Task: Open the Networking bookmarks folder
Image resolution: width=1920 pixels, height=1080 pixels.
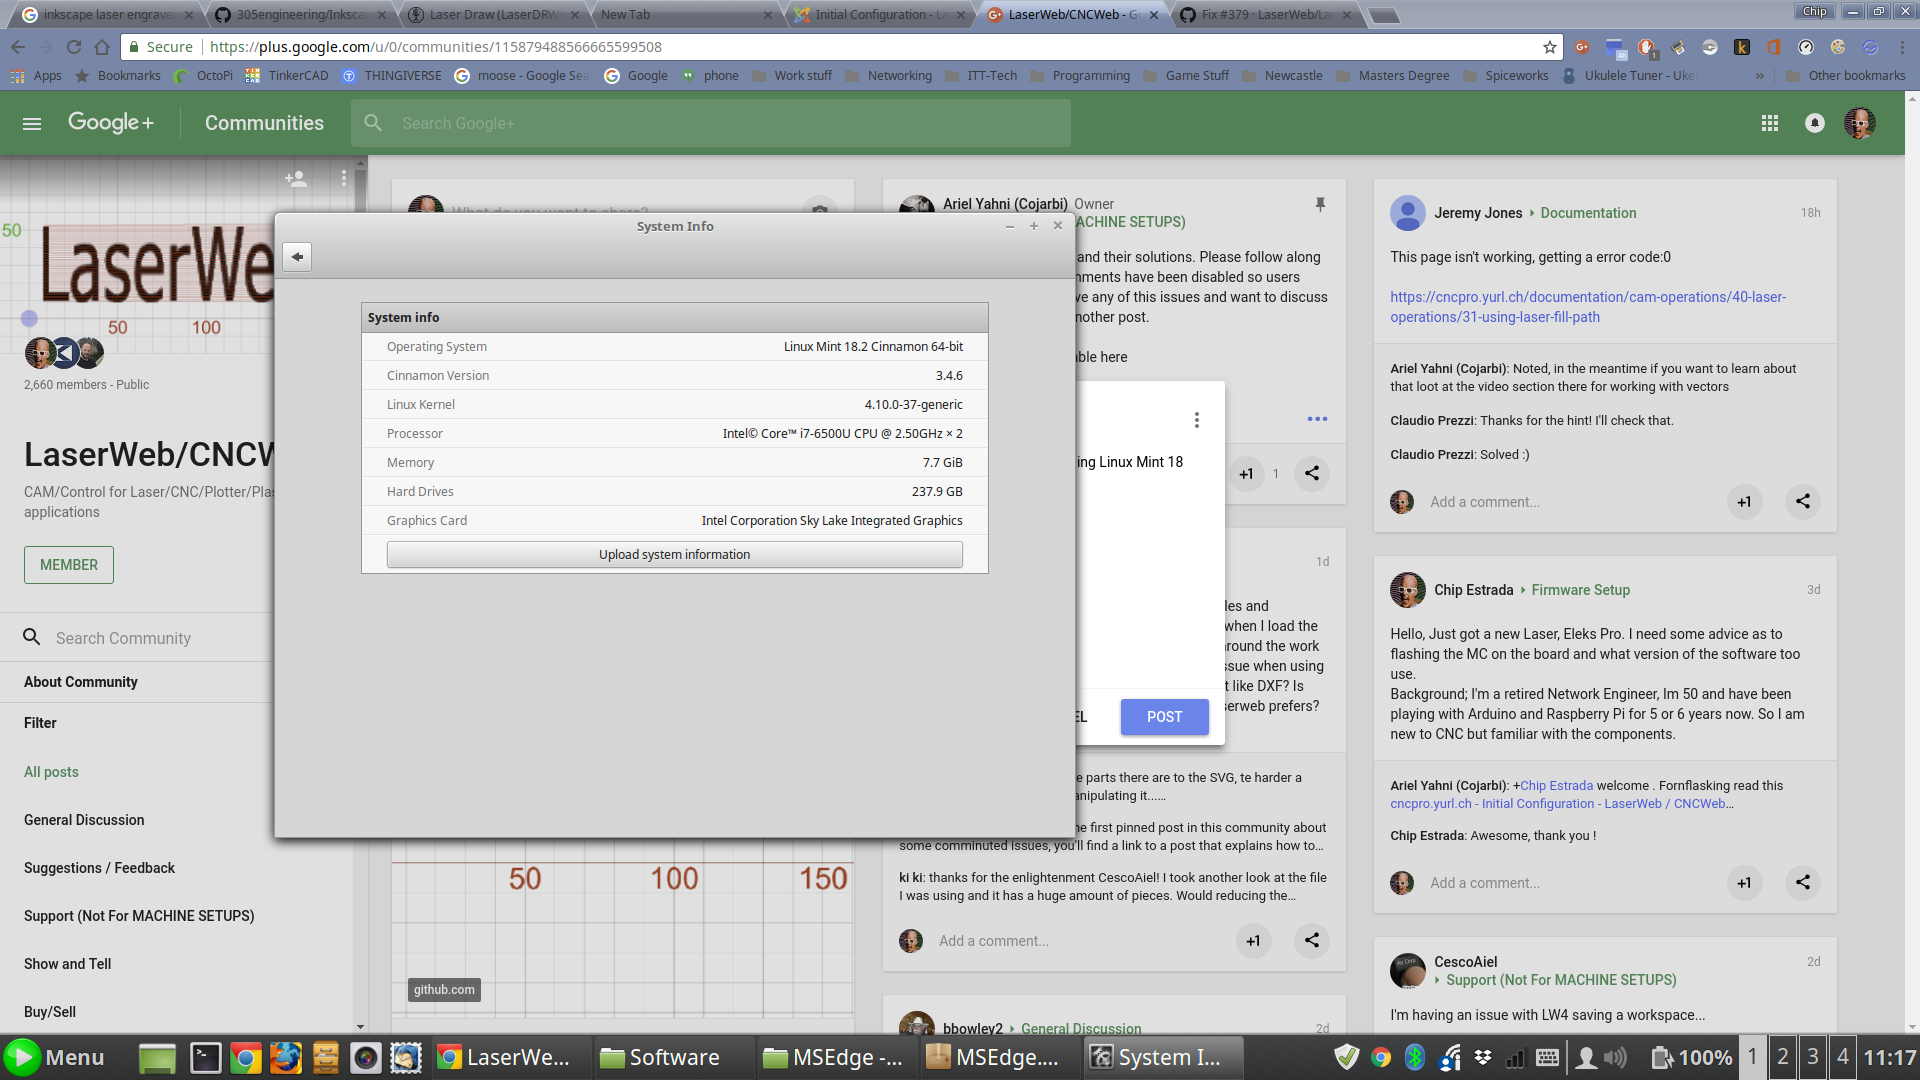Action: (x=888, y=76)
